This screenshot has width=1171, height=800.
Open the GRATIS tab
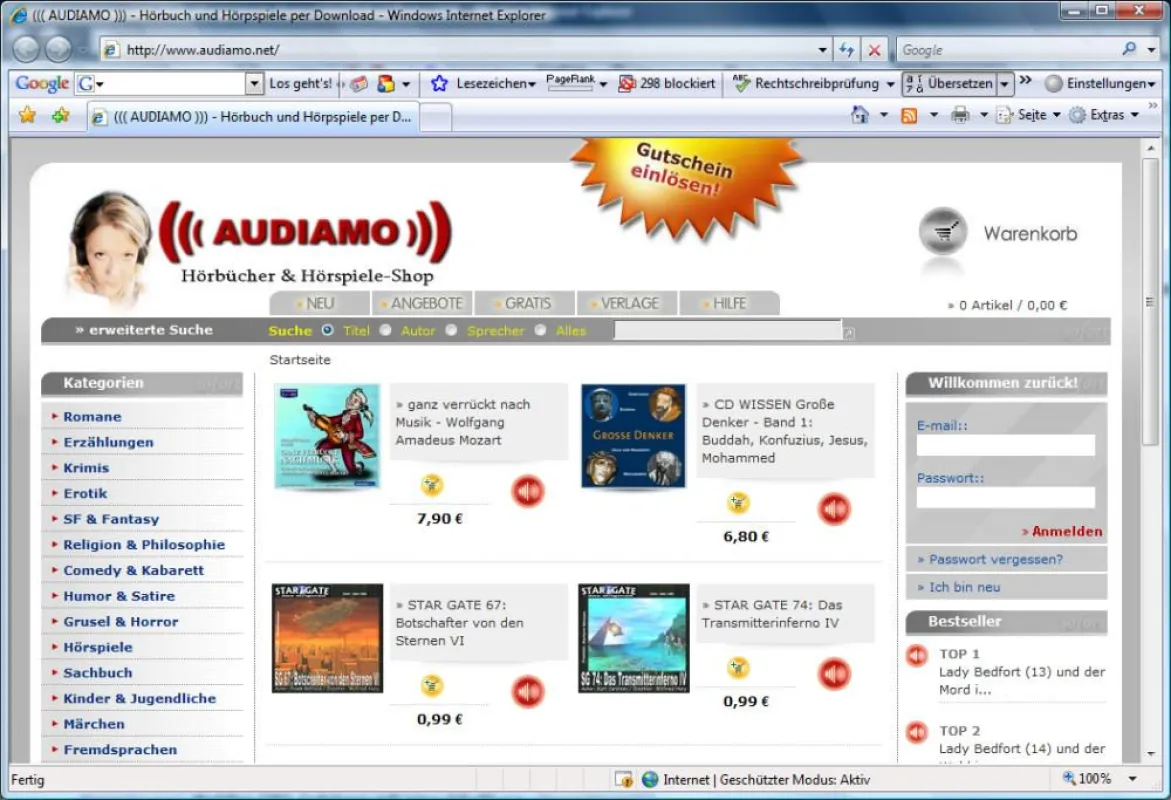[x=527, y=303]
